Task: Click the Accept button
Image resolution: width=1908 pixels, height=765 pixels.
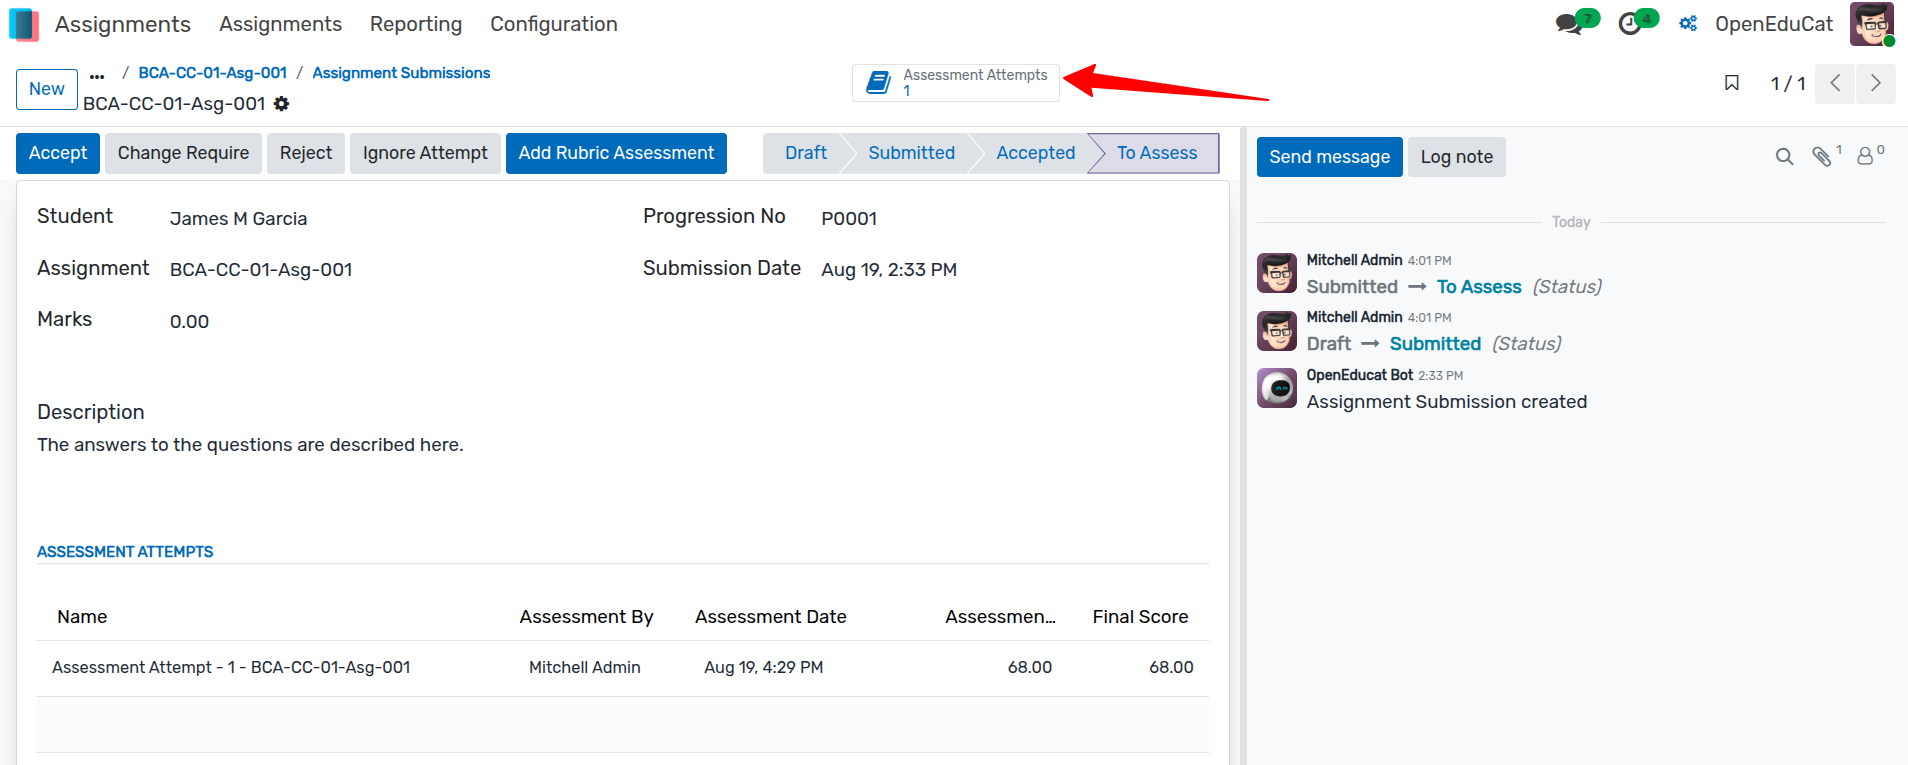Action: point(58,153)
